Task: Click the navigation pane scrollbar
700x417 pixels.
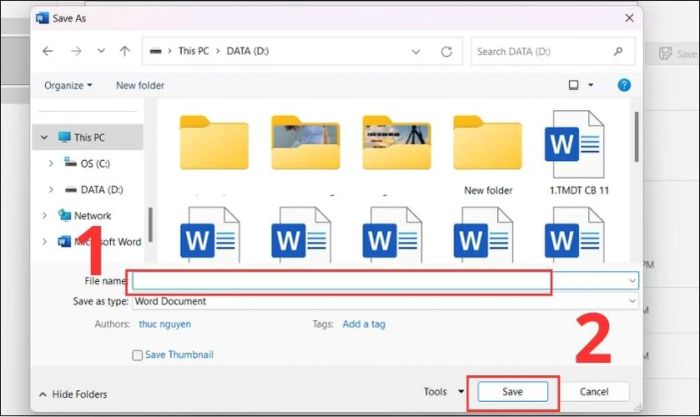Action: point(150,225)
